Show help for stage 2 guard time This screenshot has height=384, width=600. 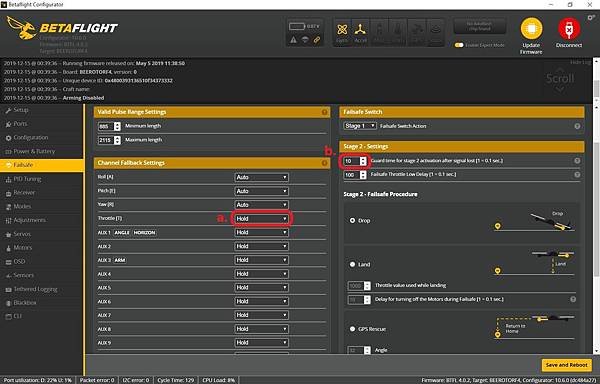(577, 161)
